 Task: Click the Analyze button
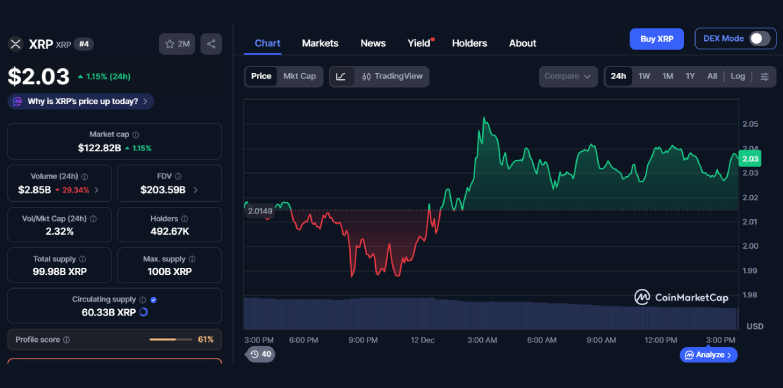coord(708,355)
